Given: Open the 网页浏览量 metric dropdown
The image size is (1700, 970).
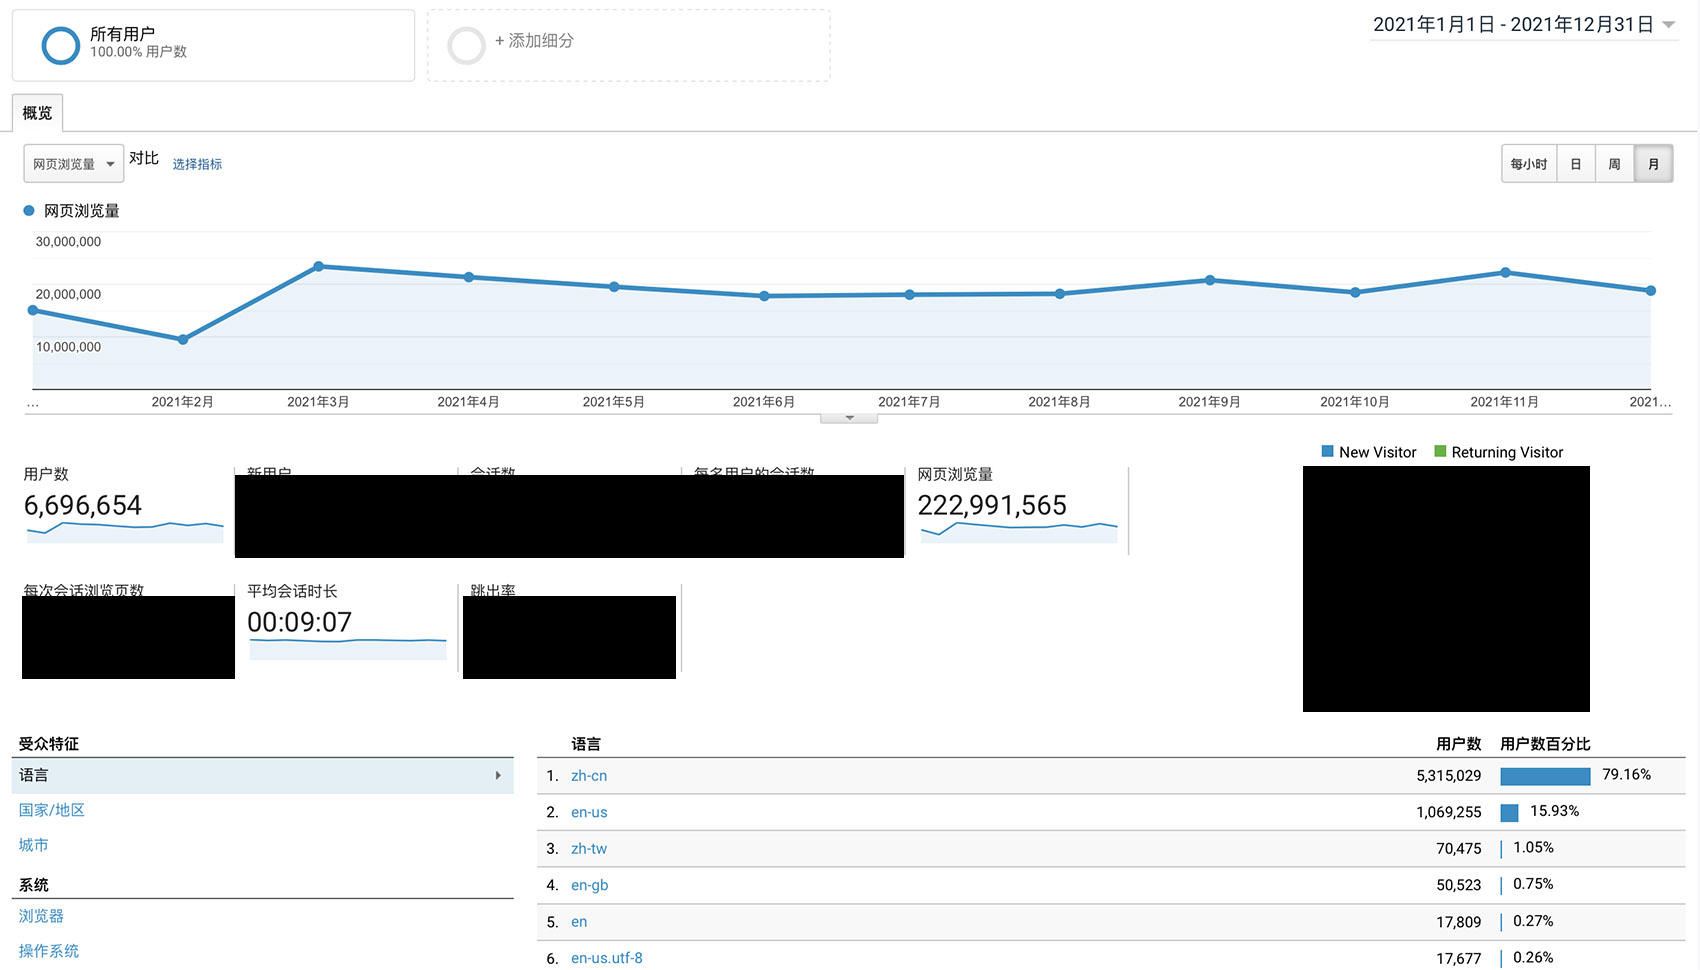Looking at the screenshot, I should [74, 164].
